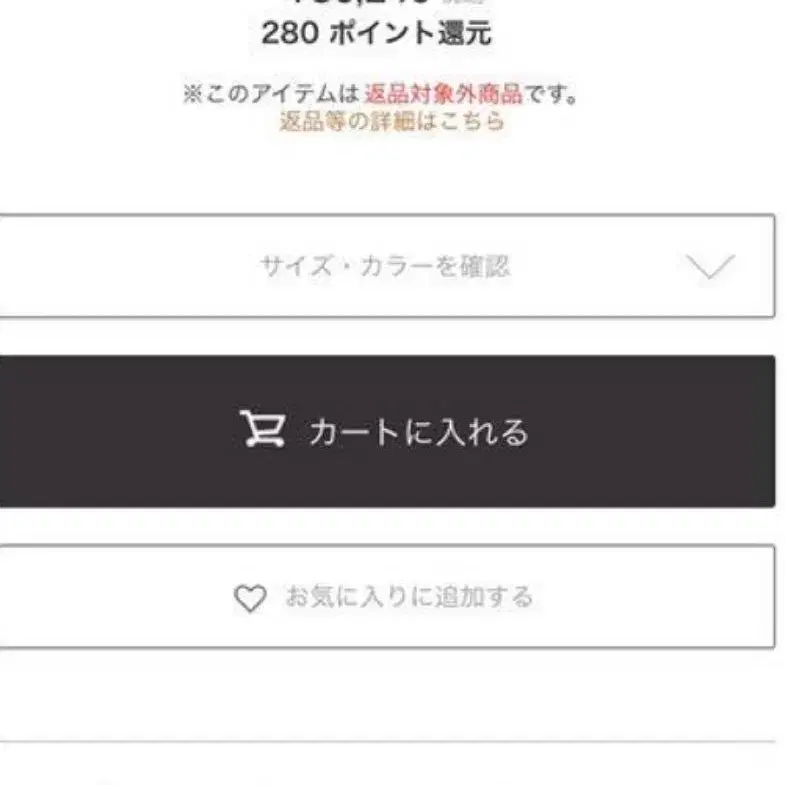Click the heart icon for favorites
The image size is (785, 785).
[250, 598]
